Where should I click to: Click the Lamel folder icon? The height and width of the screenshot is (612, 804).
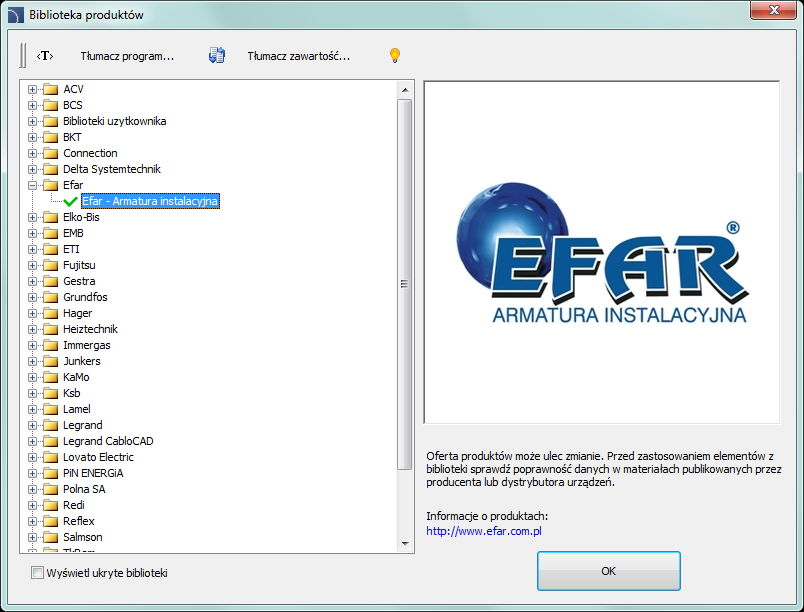50,409
